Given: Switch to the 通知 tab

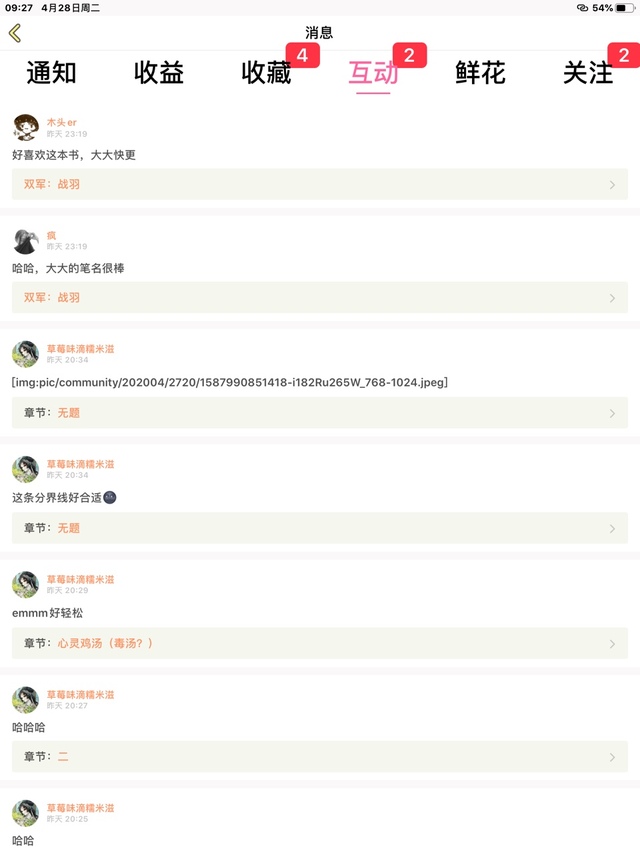Looking at the screenshot, I should coord(51,72).
